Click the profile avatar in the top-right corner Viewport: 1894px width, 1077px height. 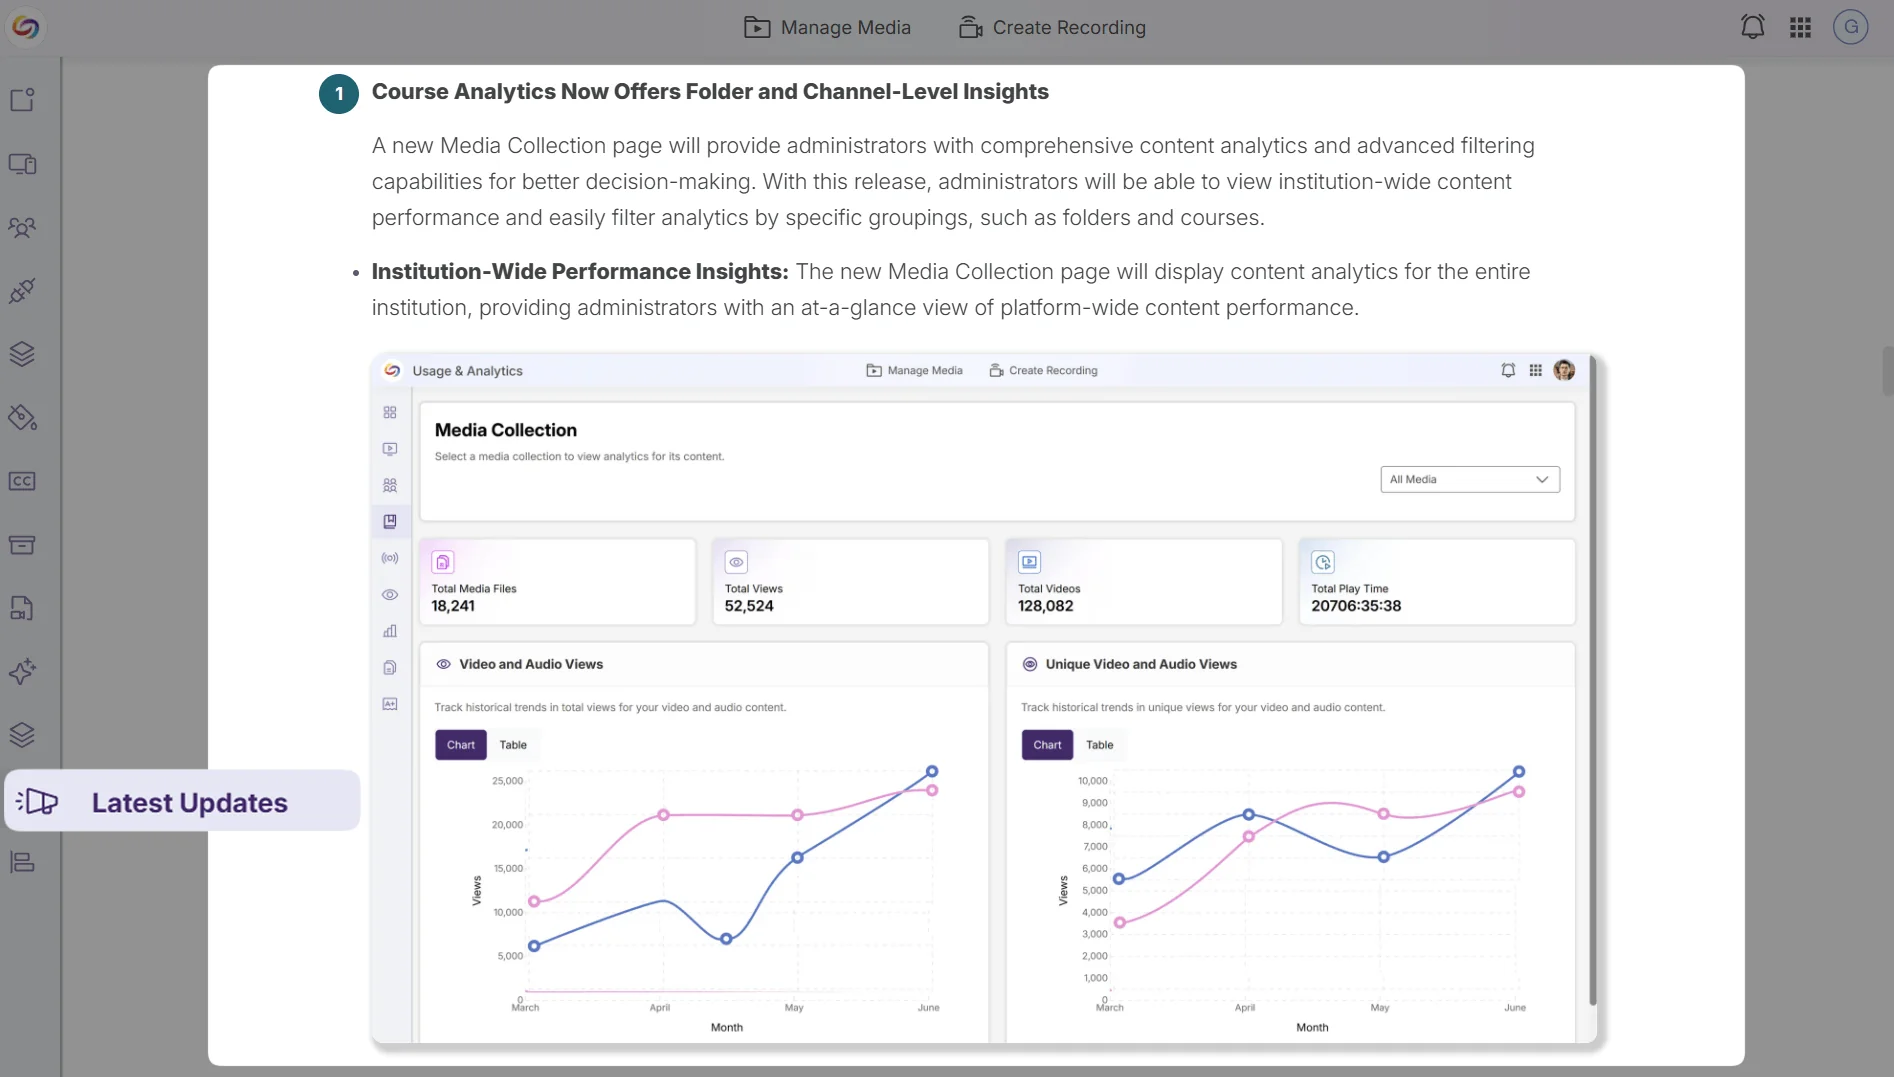[1850, 26]
